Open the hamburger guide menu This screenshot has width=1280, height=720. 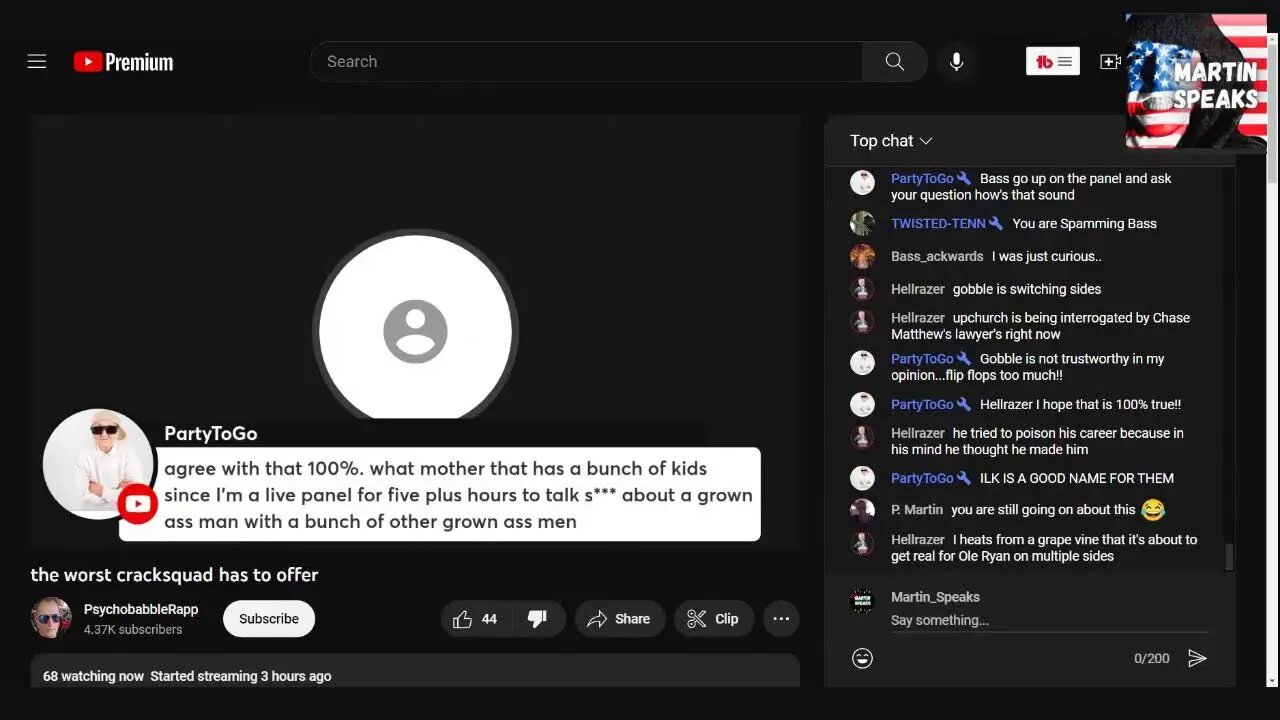[x=37, y=62]
